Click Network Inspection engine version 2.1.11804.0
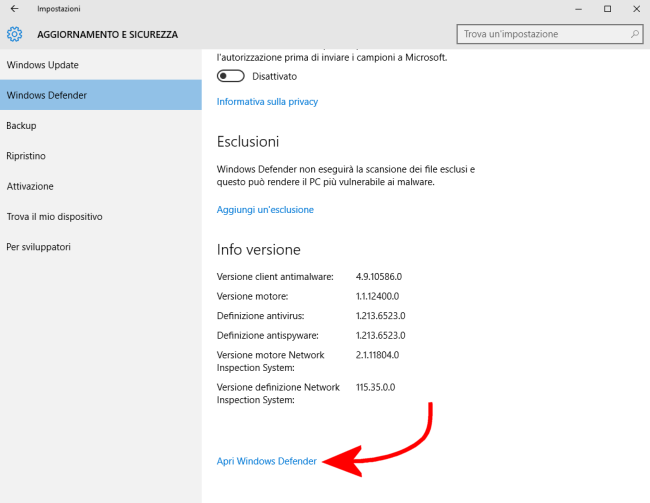The width and height of the screenshot is (650, 503). [377, 355]
